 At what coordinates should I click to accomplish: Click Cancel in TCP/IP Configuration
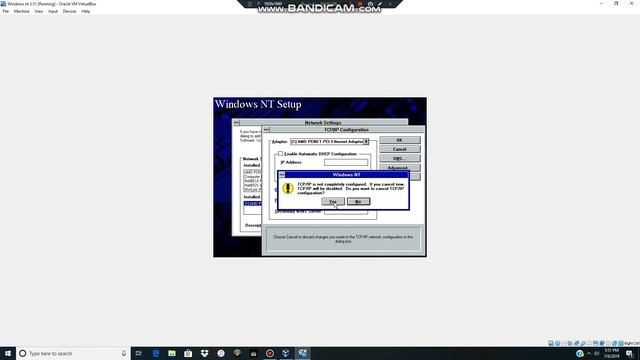coord(400,149)
